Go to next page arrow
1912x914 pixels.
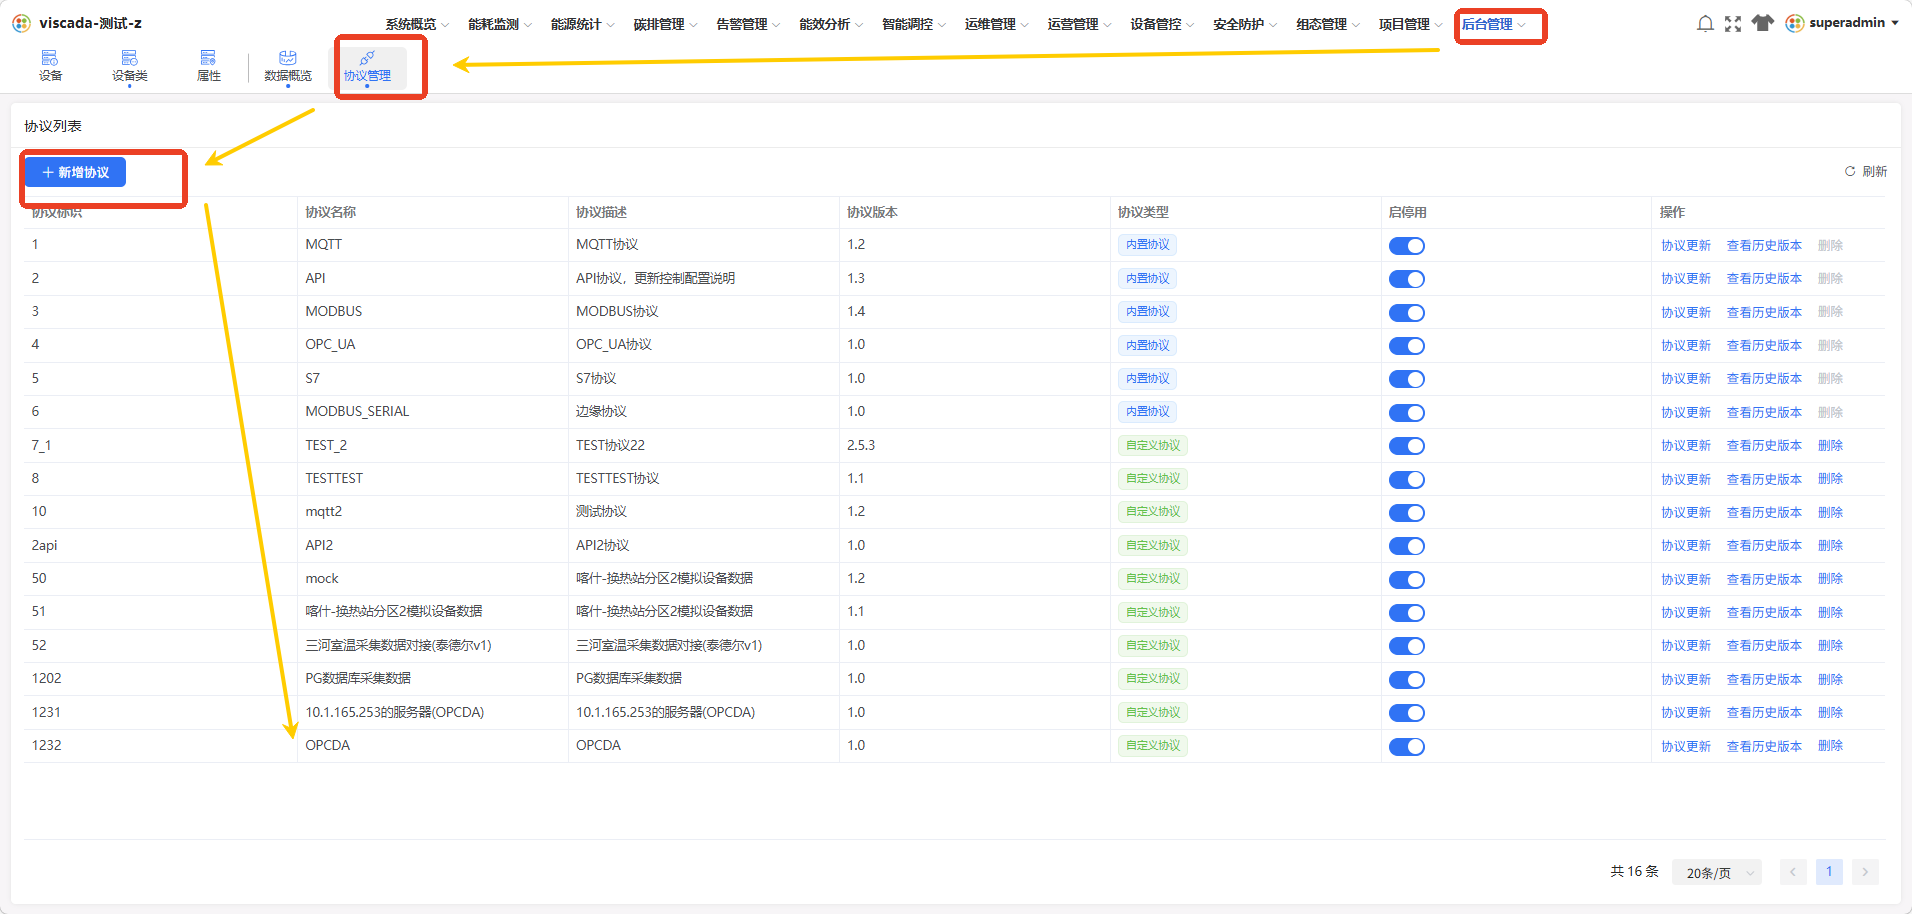click(x=1865, y=872)
